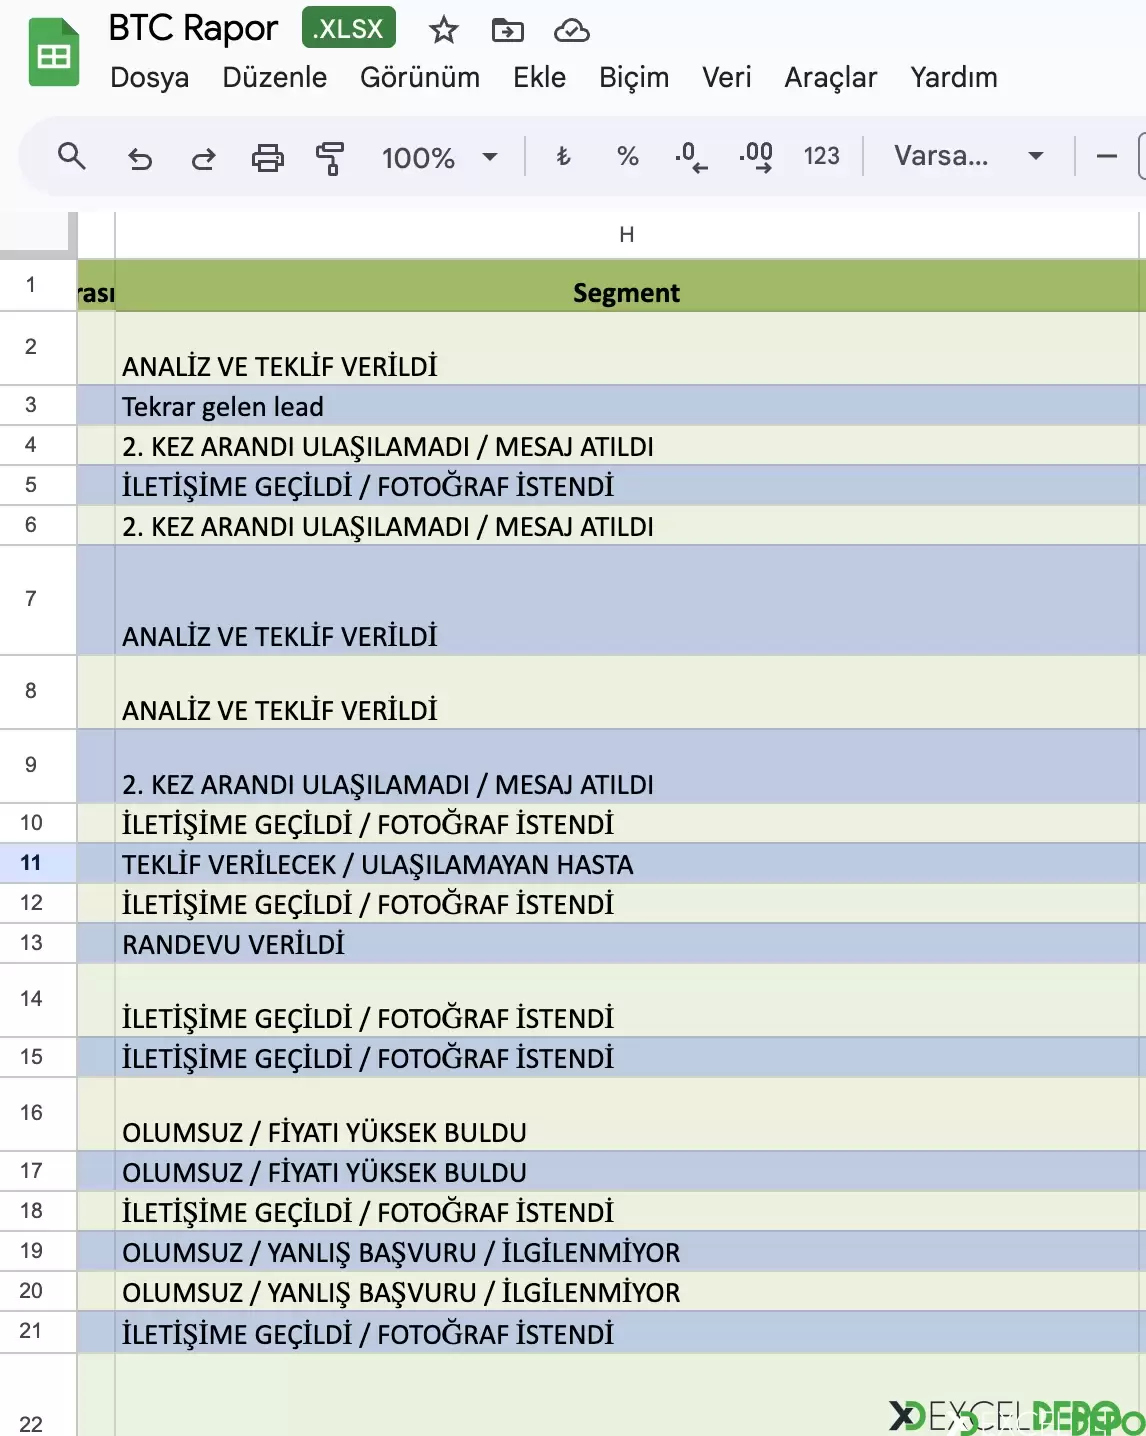Increase decimal places

click(x=756, y=156)
